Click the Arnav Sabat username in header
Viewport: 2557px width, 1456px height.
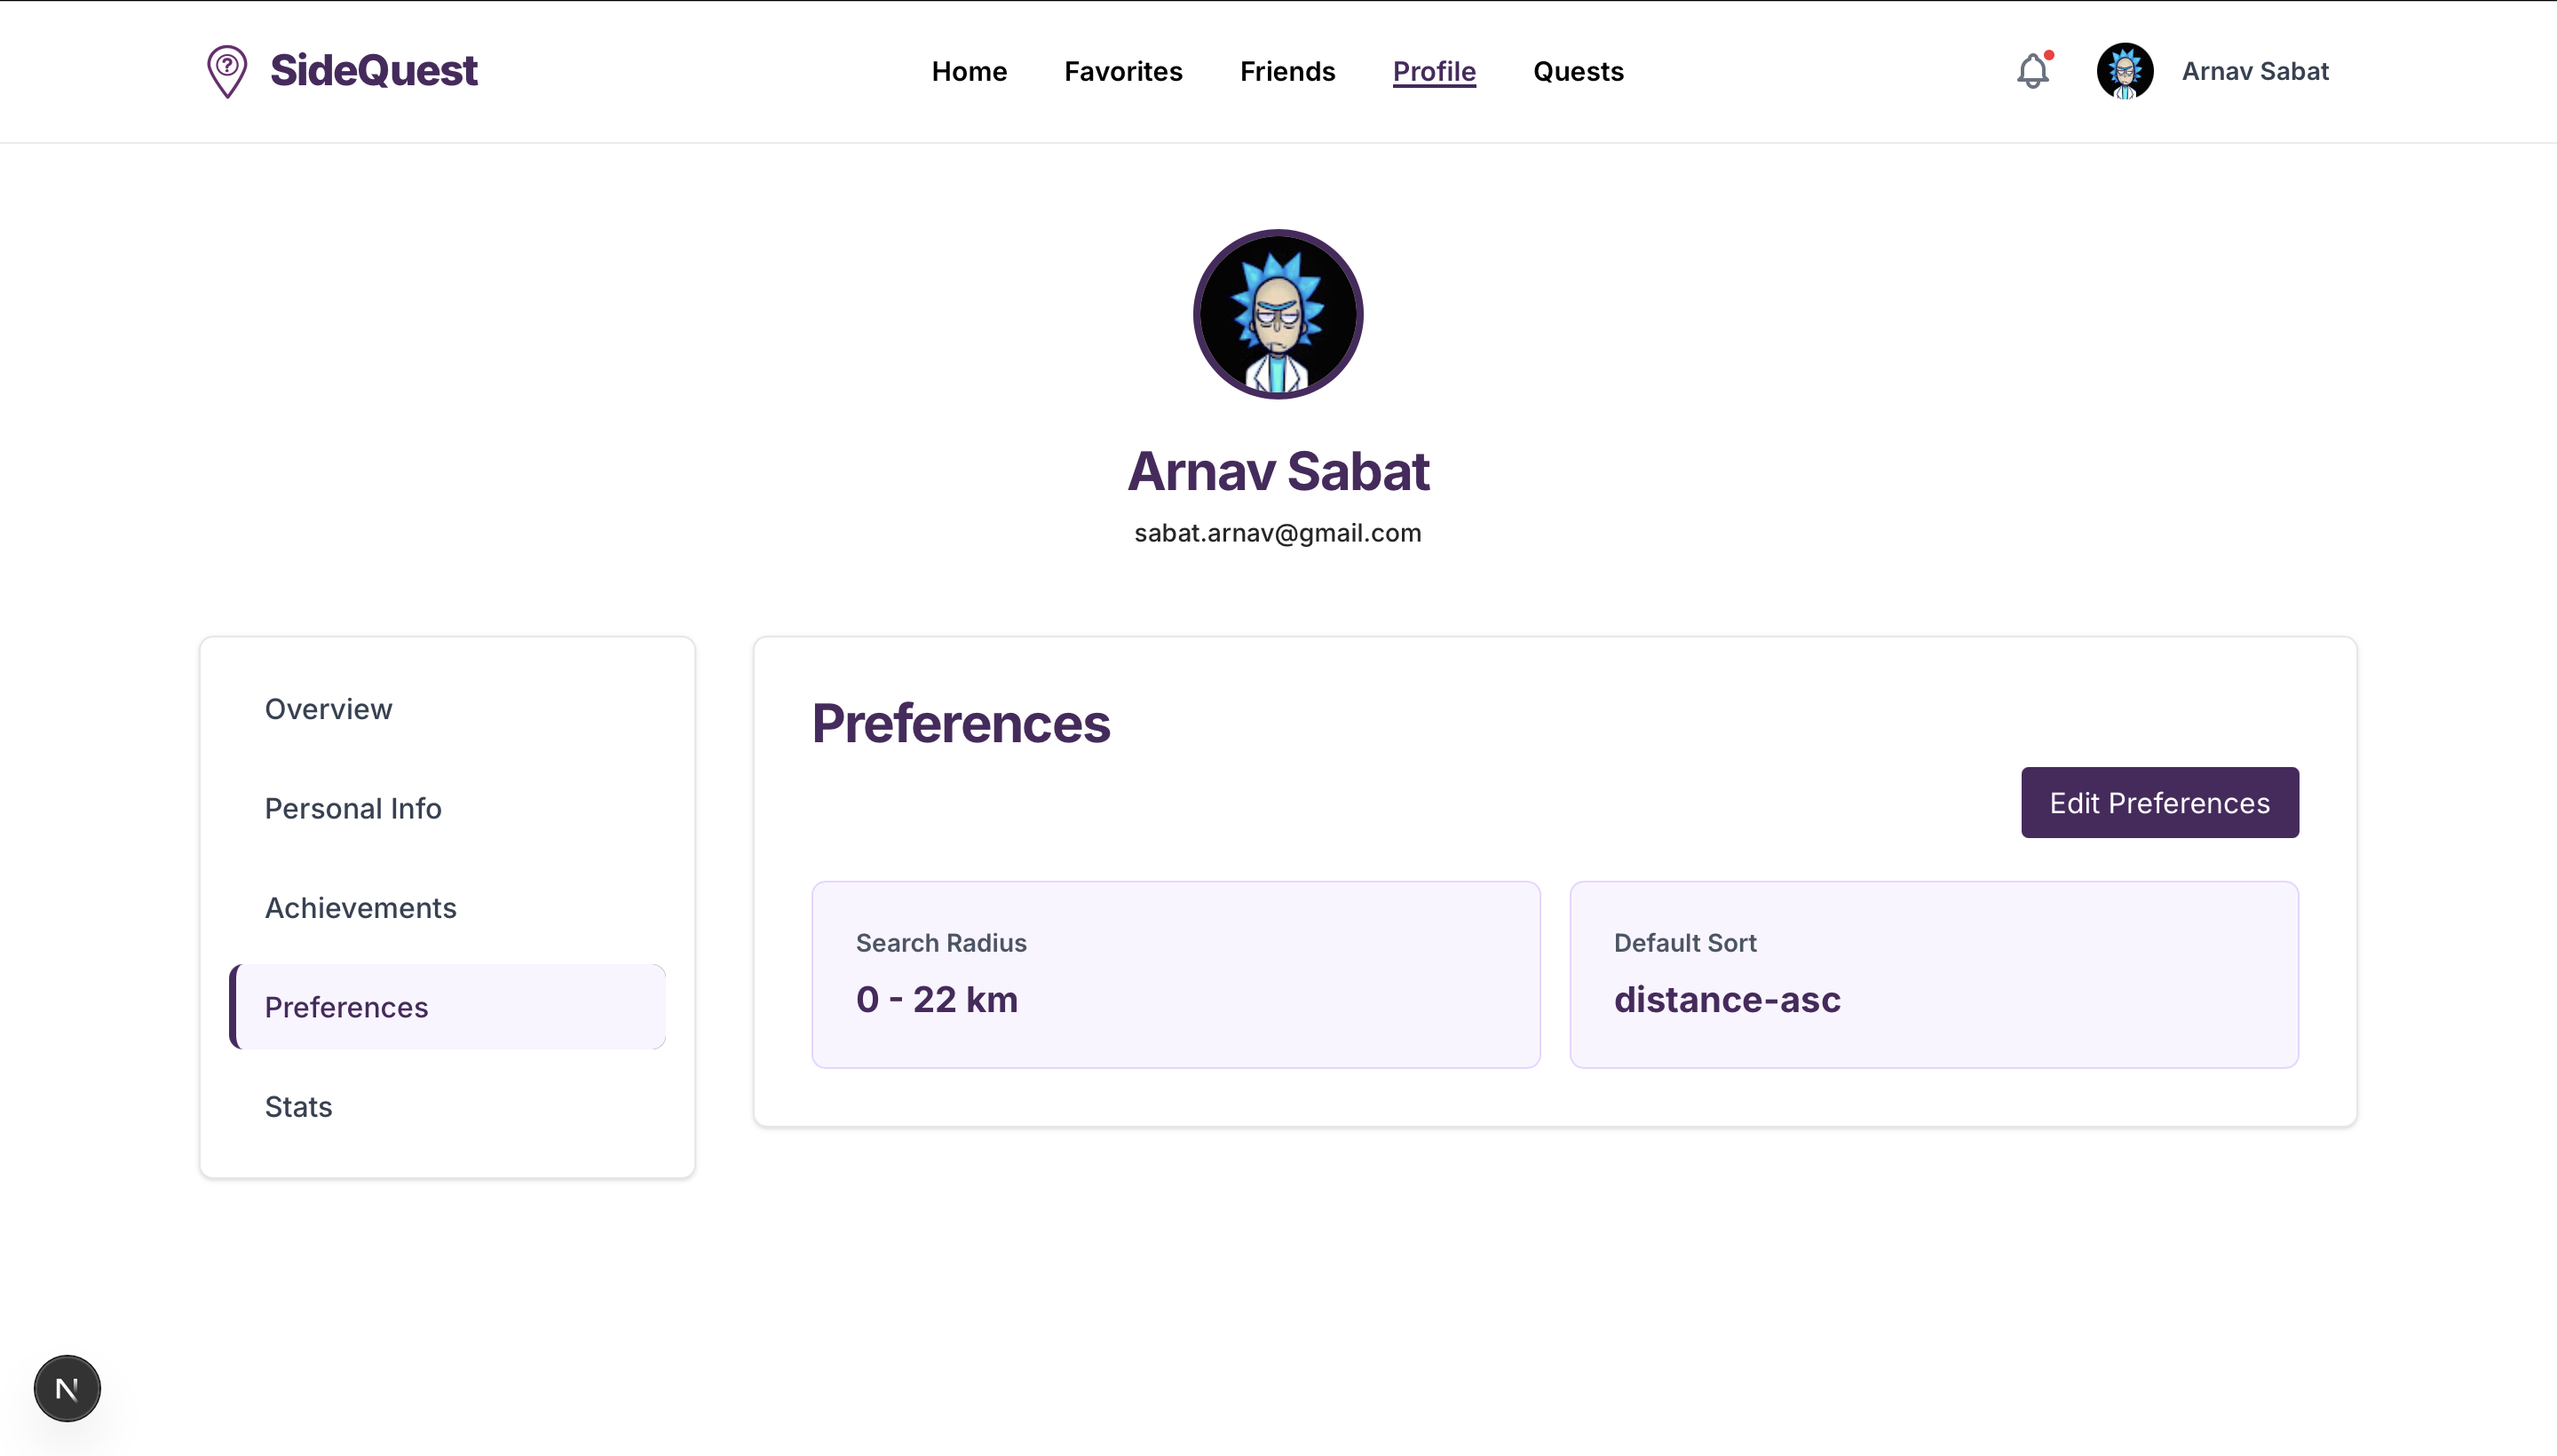(2255, 71)
